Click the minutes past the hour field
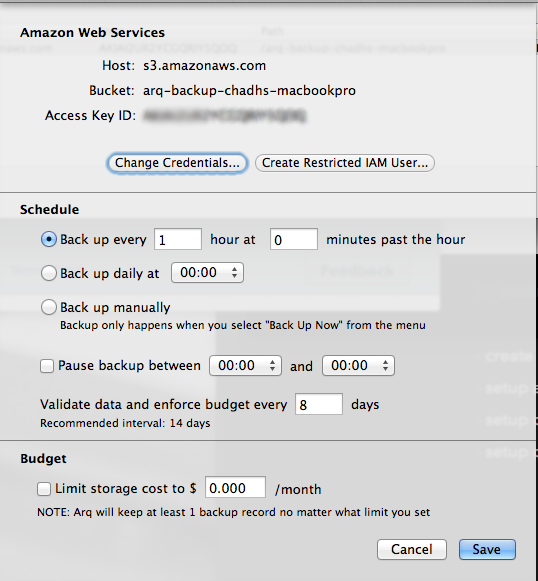 coord(294,239)
